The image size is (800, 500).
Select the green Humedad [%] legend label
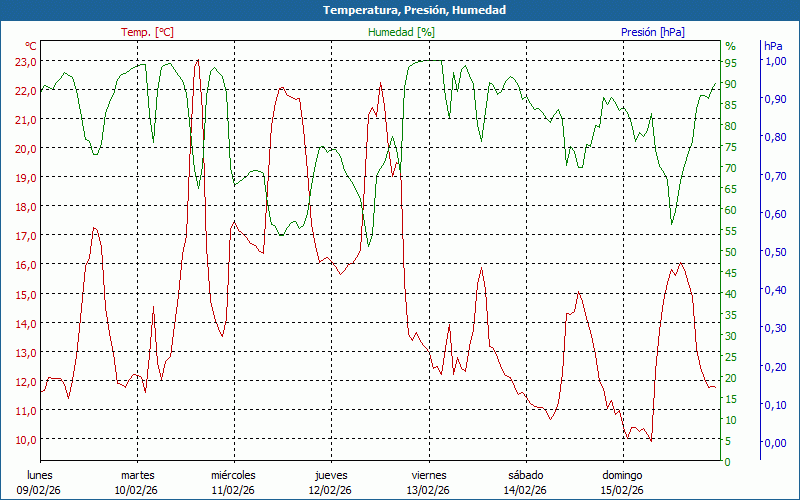click(401, 32)
